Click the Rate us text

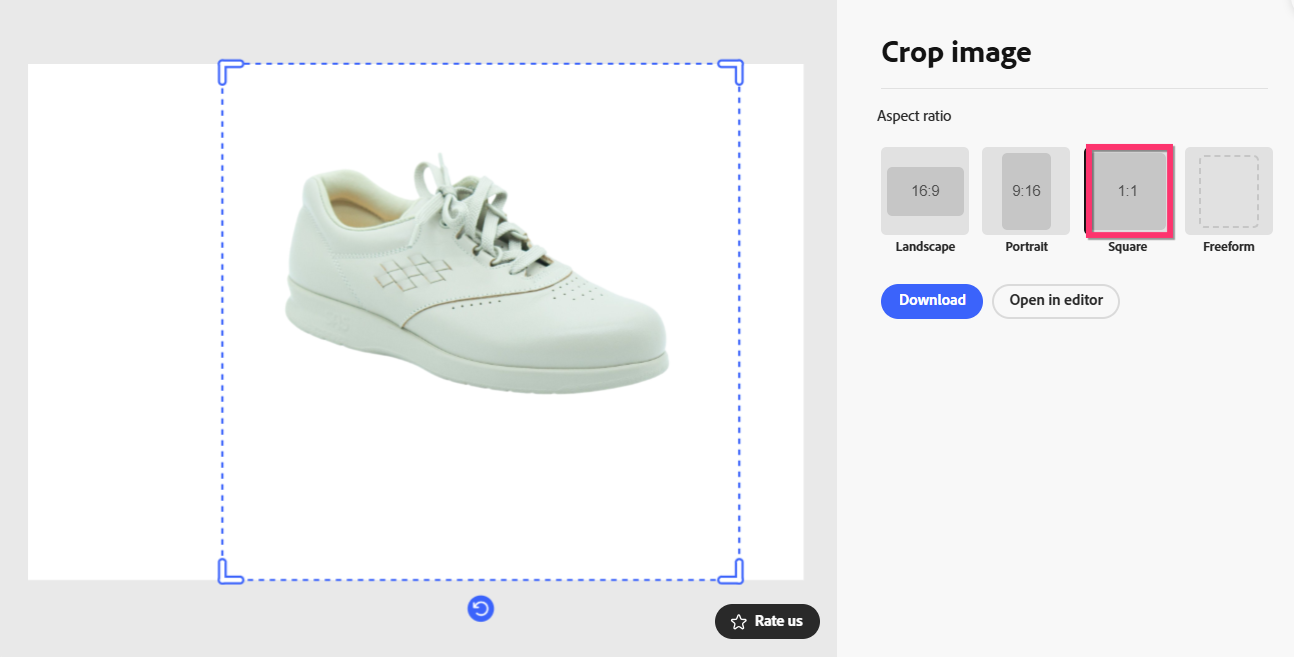tap(779, 621)
